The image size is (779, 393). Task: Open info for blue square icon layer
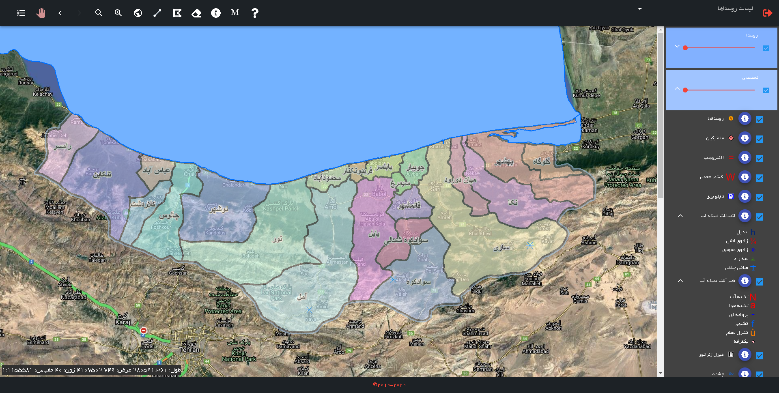pos(744,197)
